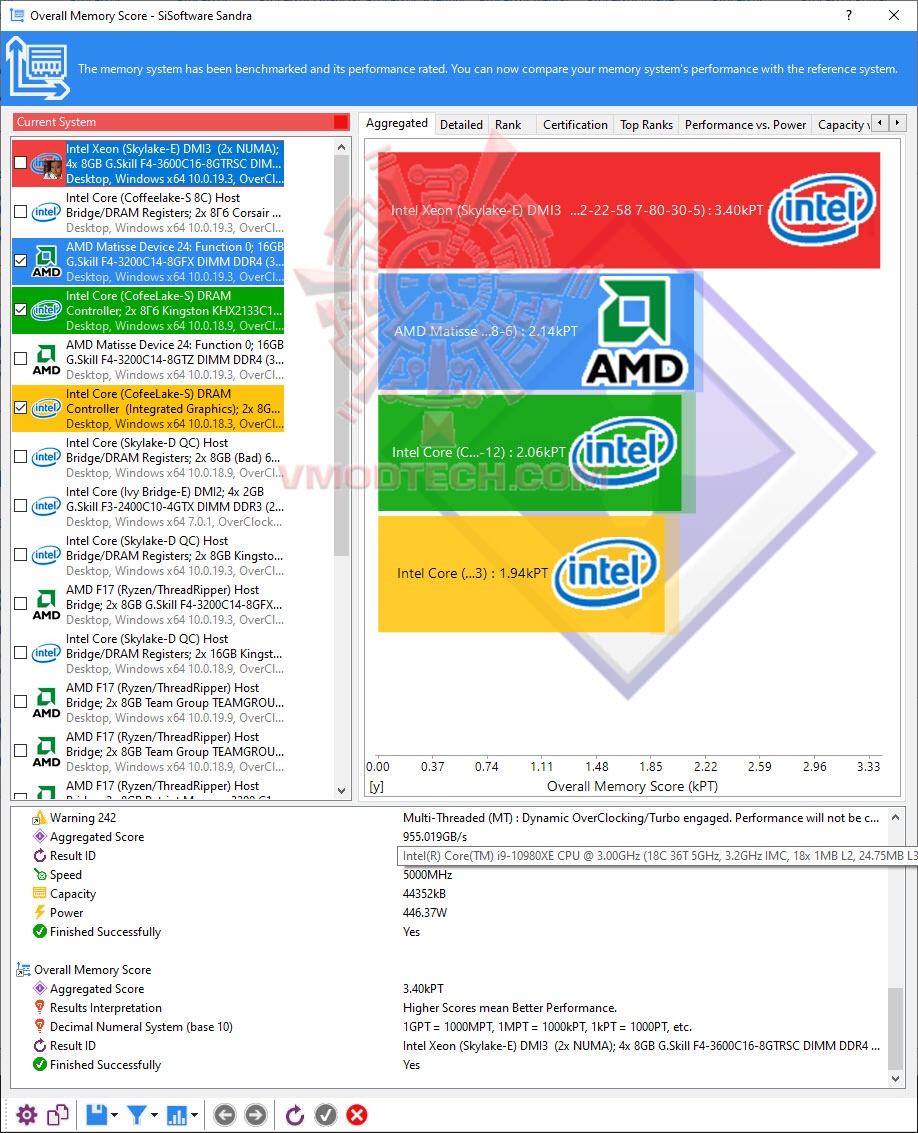Click reference list scroll up arrow
This screenshot has height=1133, width=918.
tap(342, 147)
